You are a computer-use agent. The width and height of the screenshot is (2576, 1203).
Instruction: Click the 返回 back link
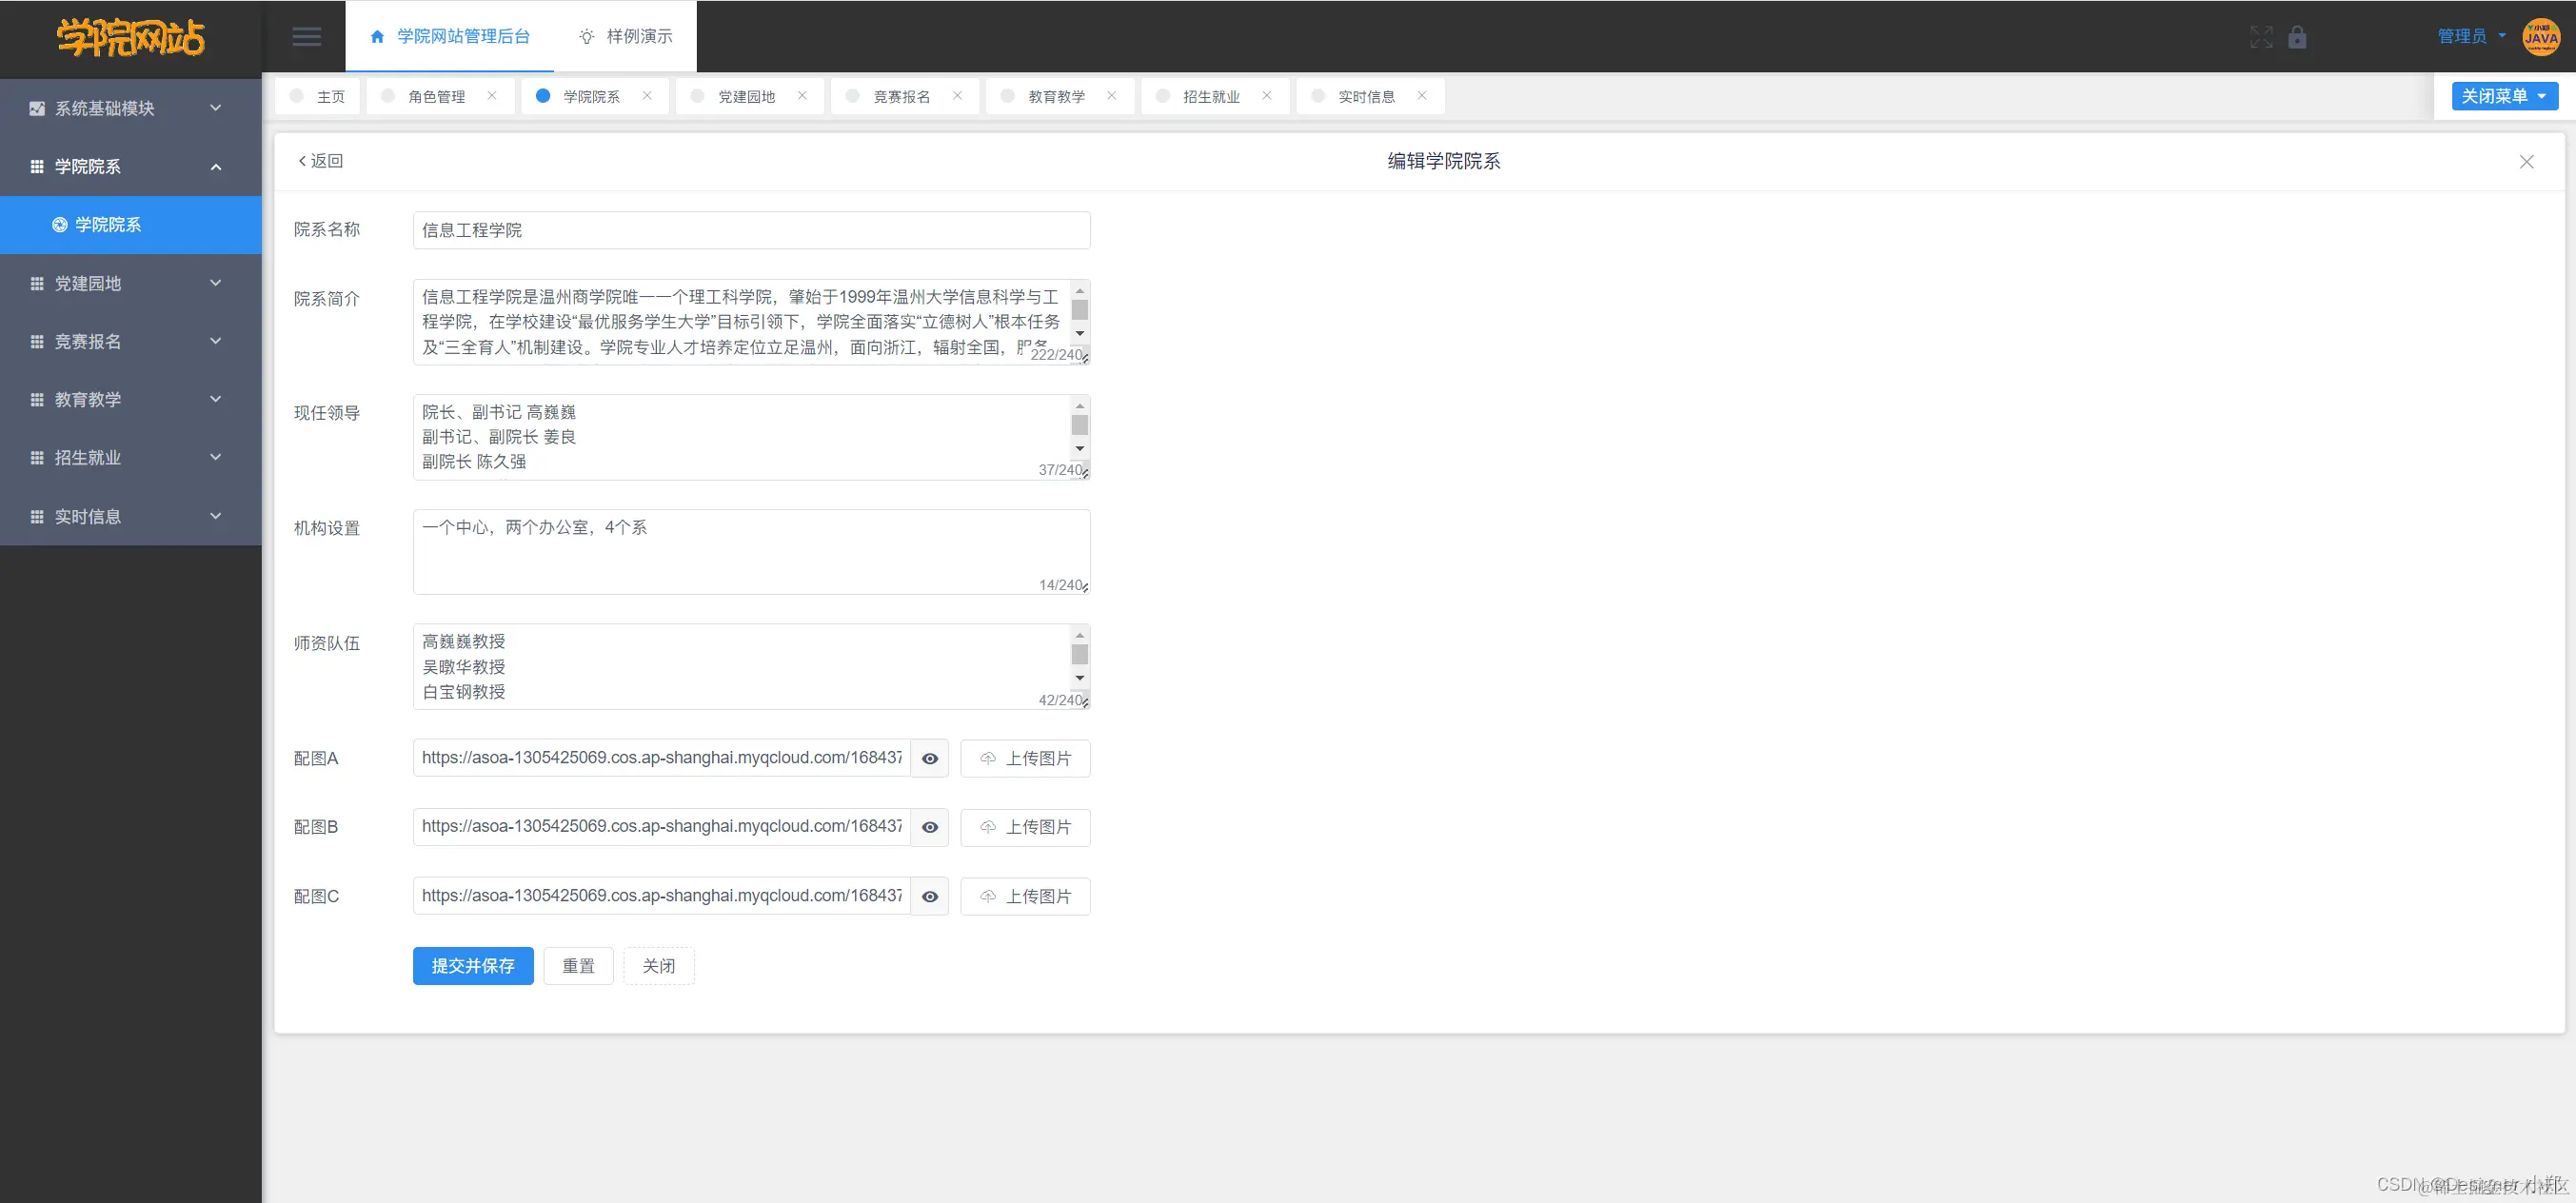[x=321, y=161]
